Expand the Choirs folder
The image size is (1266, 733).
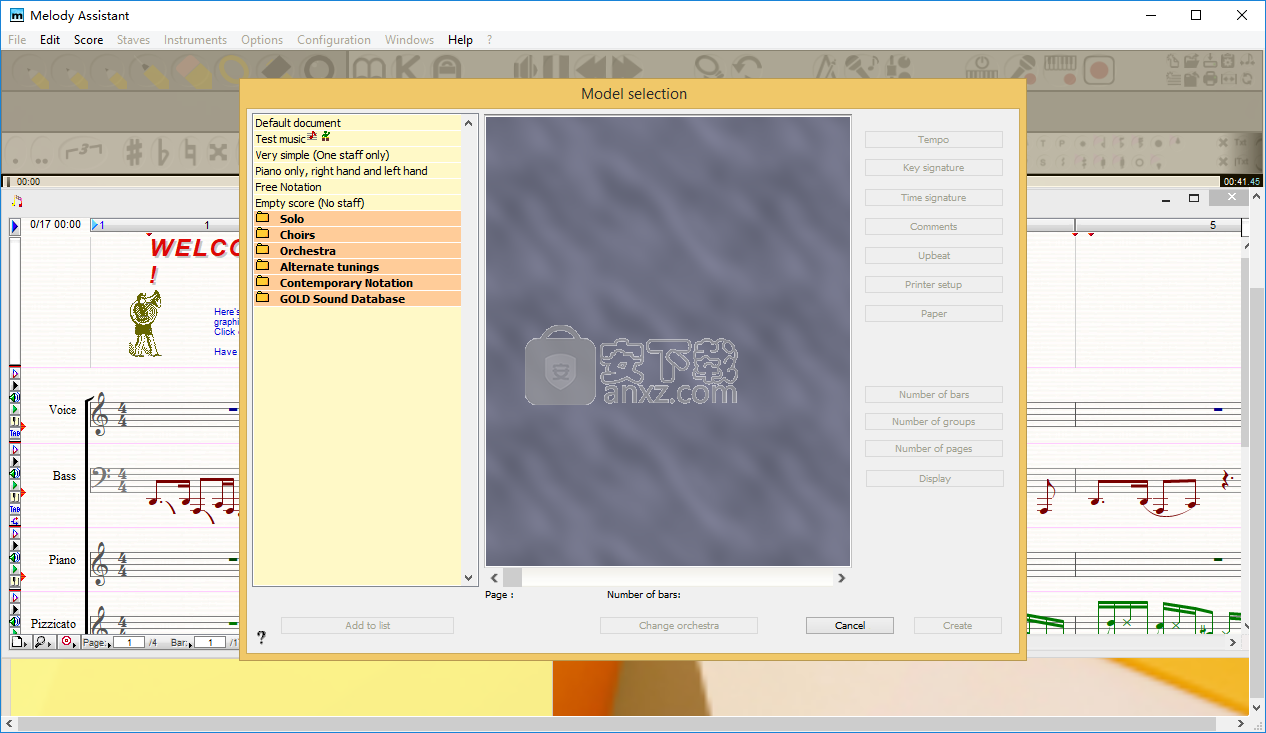coord(357,235)
